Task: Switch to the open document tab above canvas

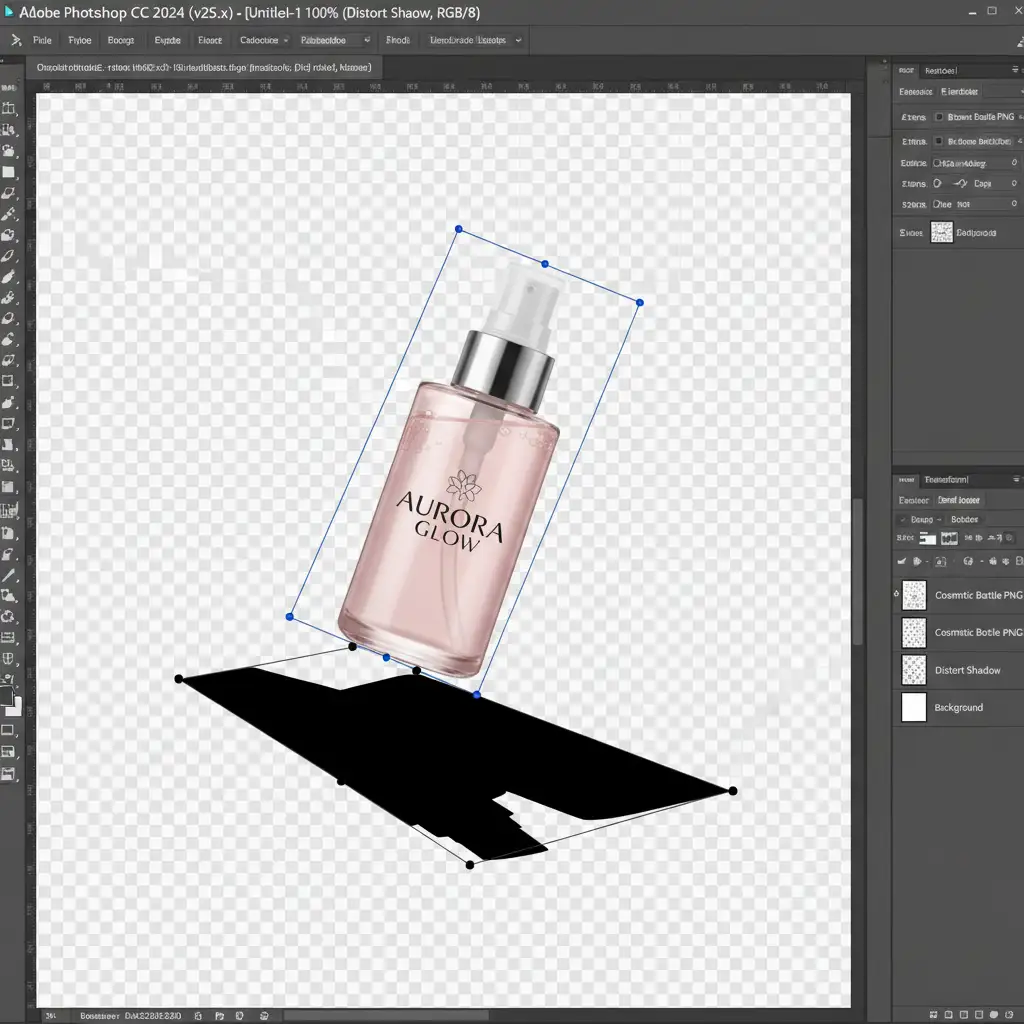Action: [203, 68]
